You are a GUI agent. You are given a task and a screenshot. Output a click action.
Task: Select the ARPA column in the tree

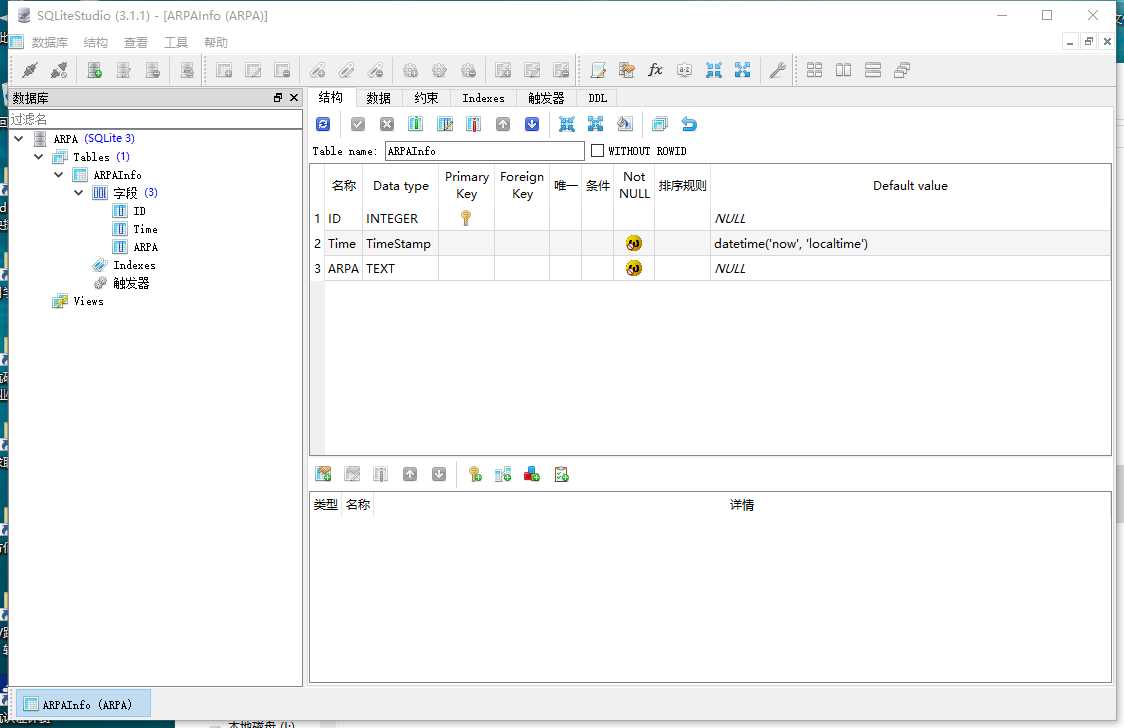coord(146,246)
